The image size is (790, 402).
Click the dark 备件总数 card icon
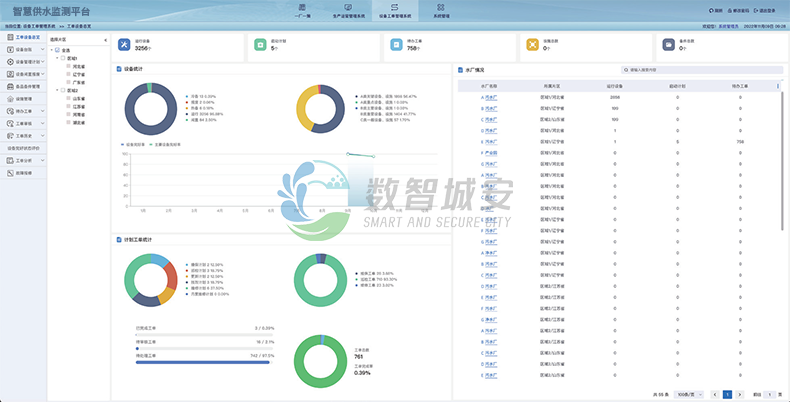[669, 45]
